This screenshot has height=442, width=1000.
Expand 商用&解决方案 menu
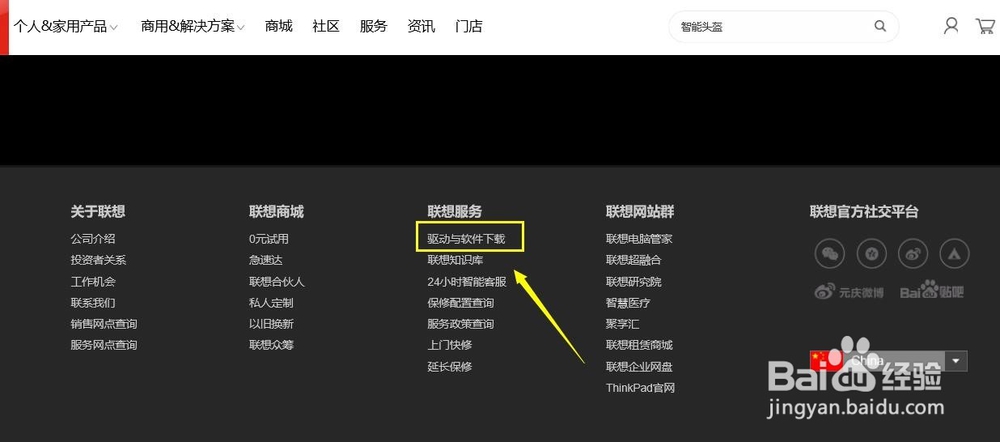tap(193, 27)
